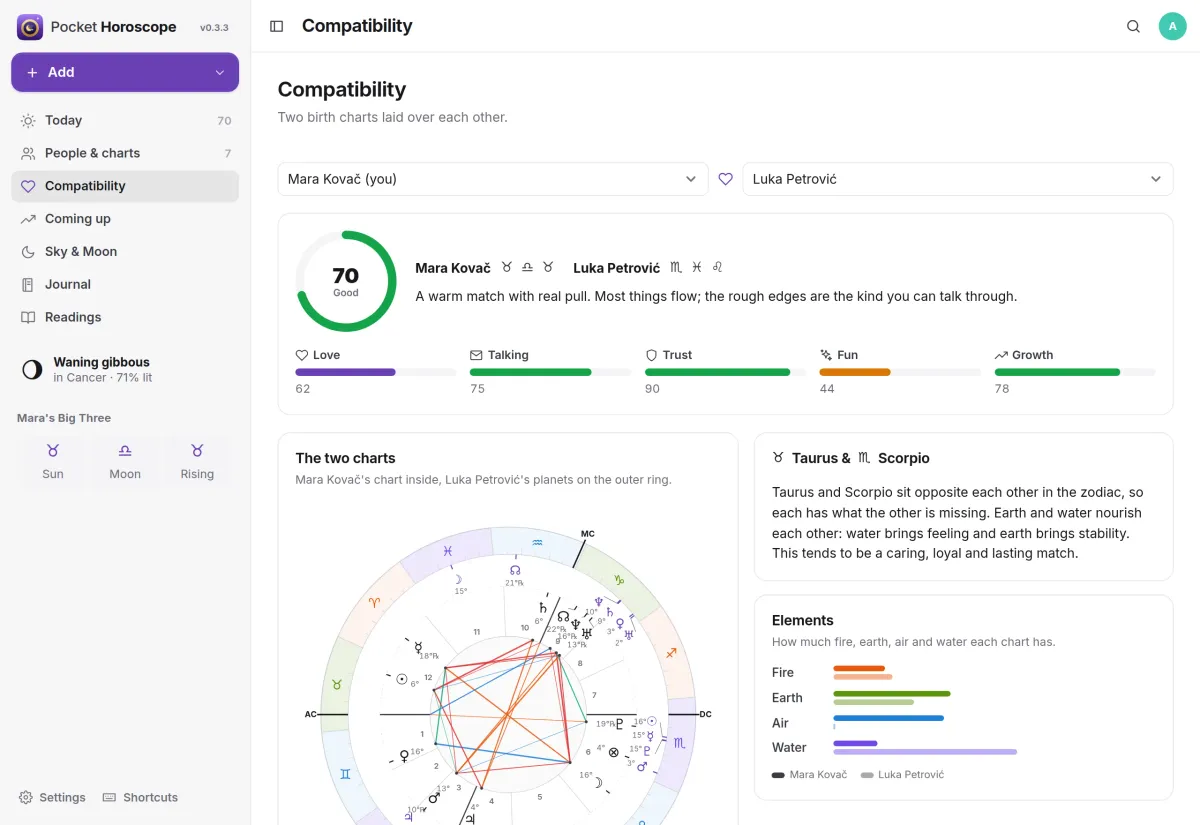1200x825 pixels.
Task: Click the 'in Cancer · 71% lit' text
Action: (102, 378)
